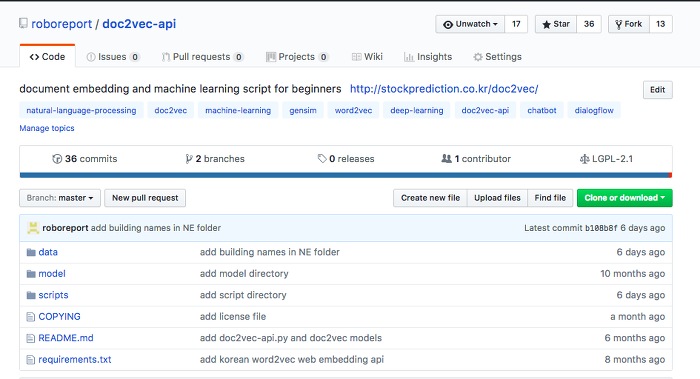Viewport: 700px width, 379px height.
Task: Click the file icon for COPYING
Action: 30,317
